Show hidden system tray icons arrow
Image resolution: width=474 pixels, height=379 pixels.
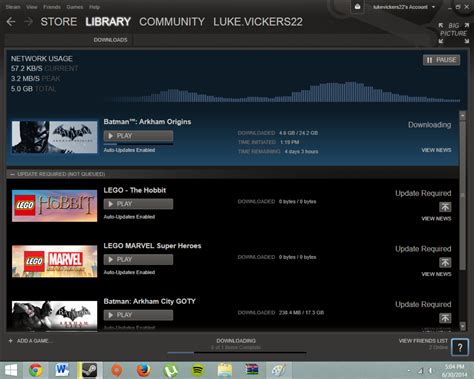pos(409,371)
